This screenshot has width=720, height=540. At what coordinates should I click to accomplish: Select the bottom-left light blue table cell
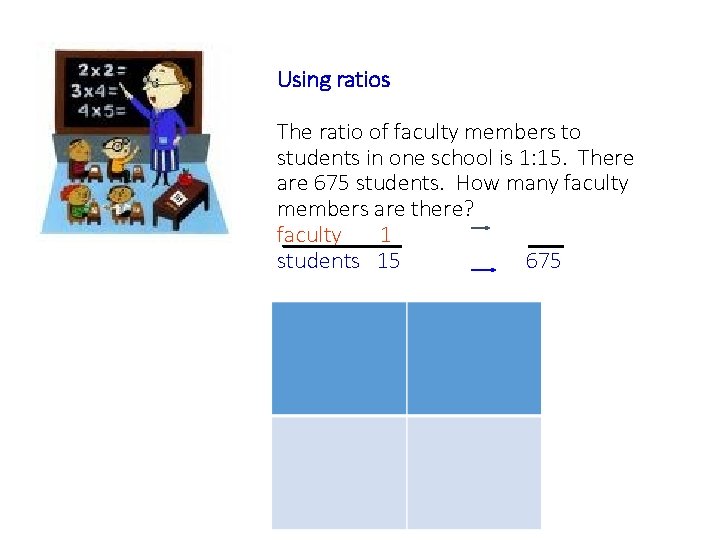339,472
